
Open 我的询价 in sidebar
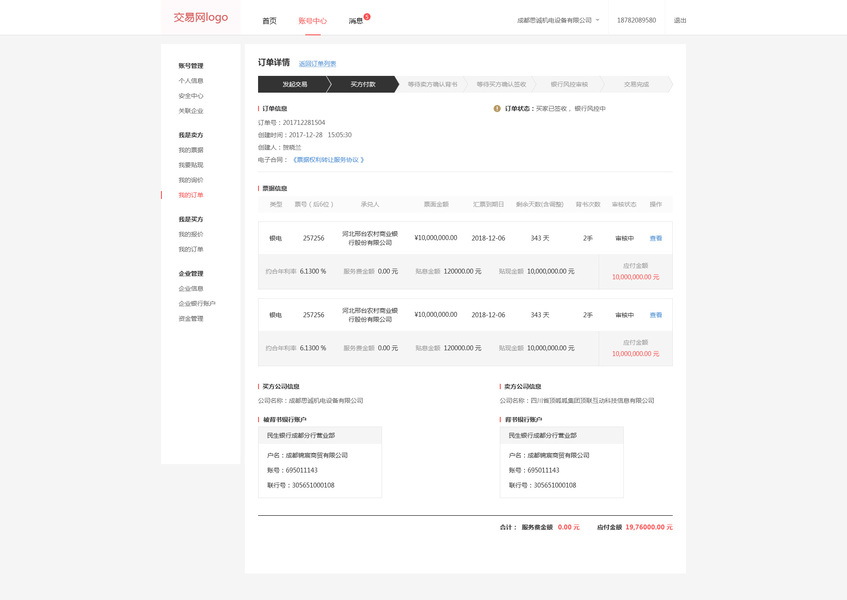191,180
